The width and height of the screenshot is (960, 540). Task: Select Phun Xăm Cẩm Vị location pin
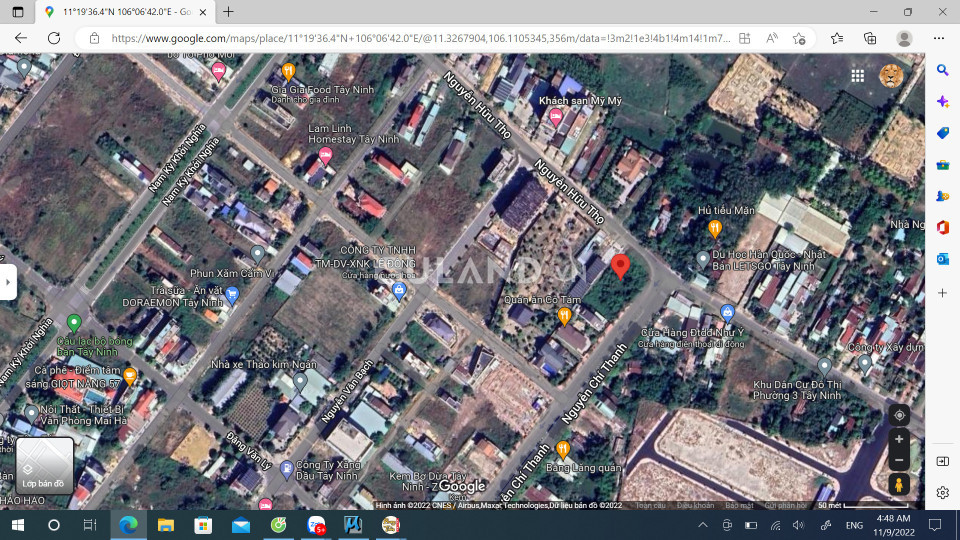257,253
